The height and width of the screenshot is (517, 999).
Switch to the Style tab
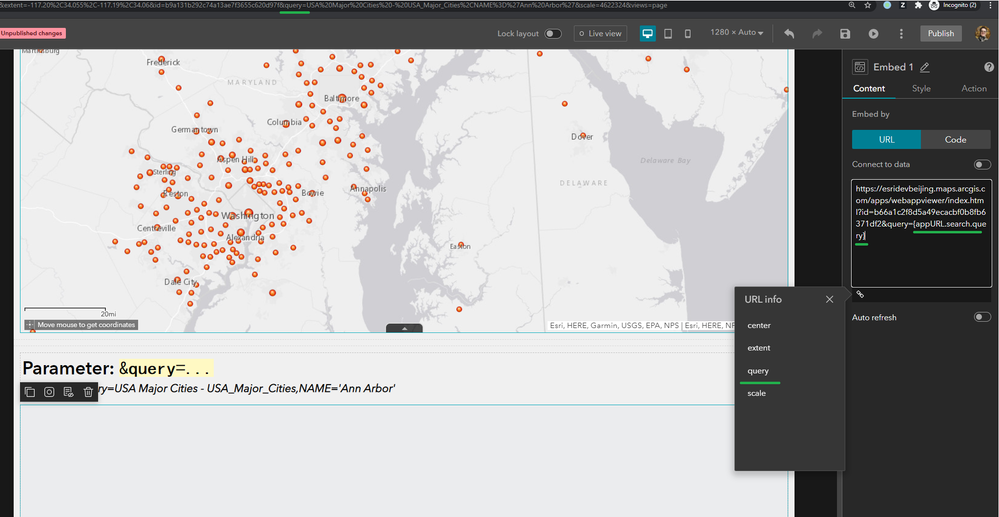pyautogui.click(x=921, y=89)
